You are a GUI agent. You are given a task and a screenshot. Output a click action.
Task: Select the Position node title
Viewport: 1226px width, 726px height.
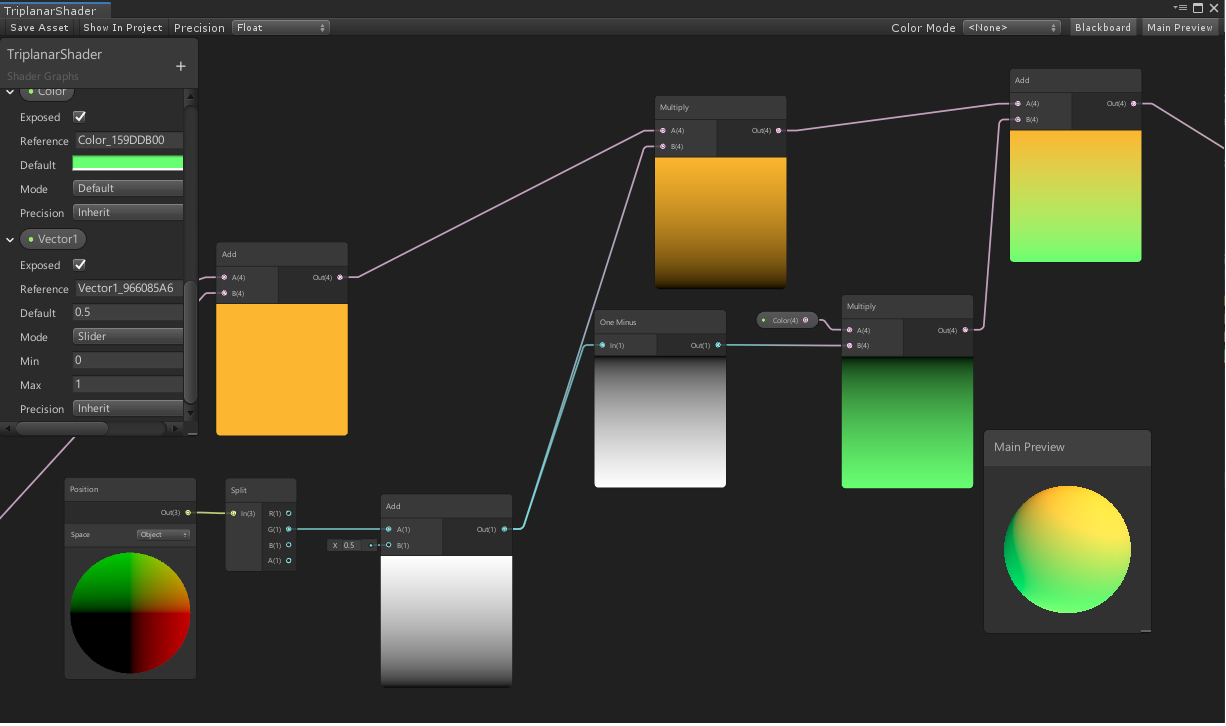click(84, 489)
